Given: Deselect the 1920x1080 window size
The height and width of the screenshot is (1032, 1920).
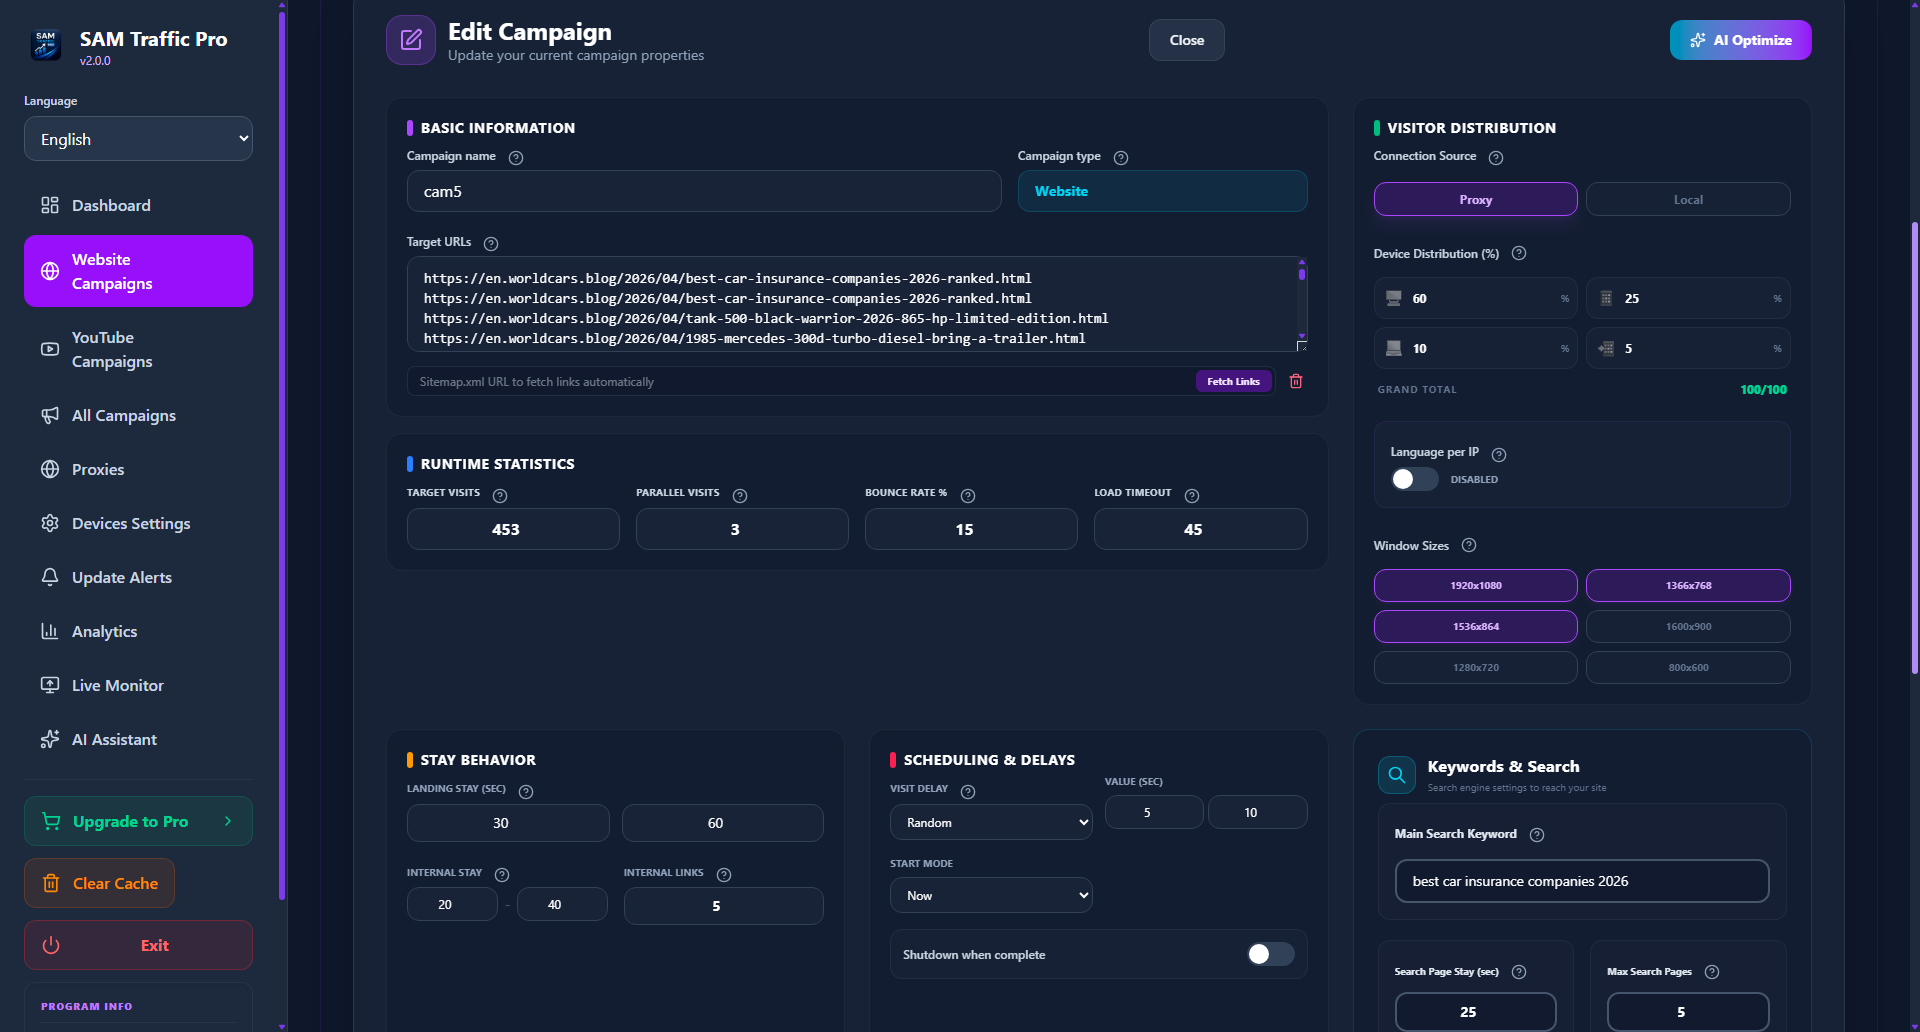Looking at the screenshot, I should click(x=1476, y=585).
